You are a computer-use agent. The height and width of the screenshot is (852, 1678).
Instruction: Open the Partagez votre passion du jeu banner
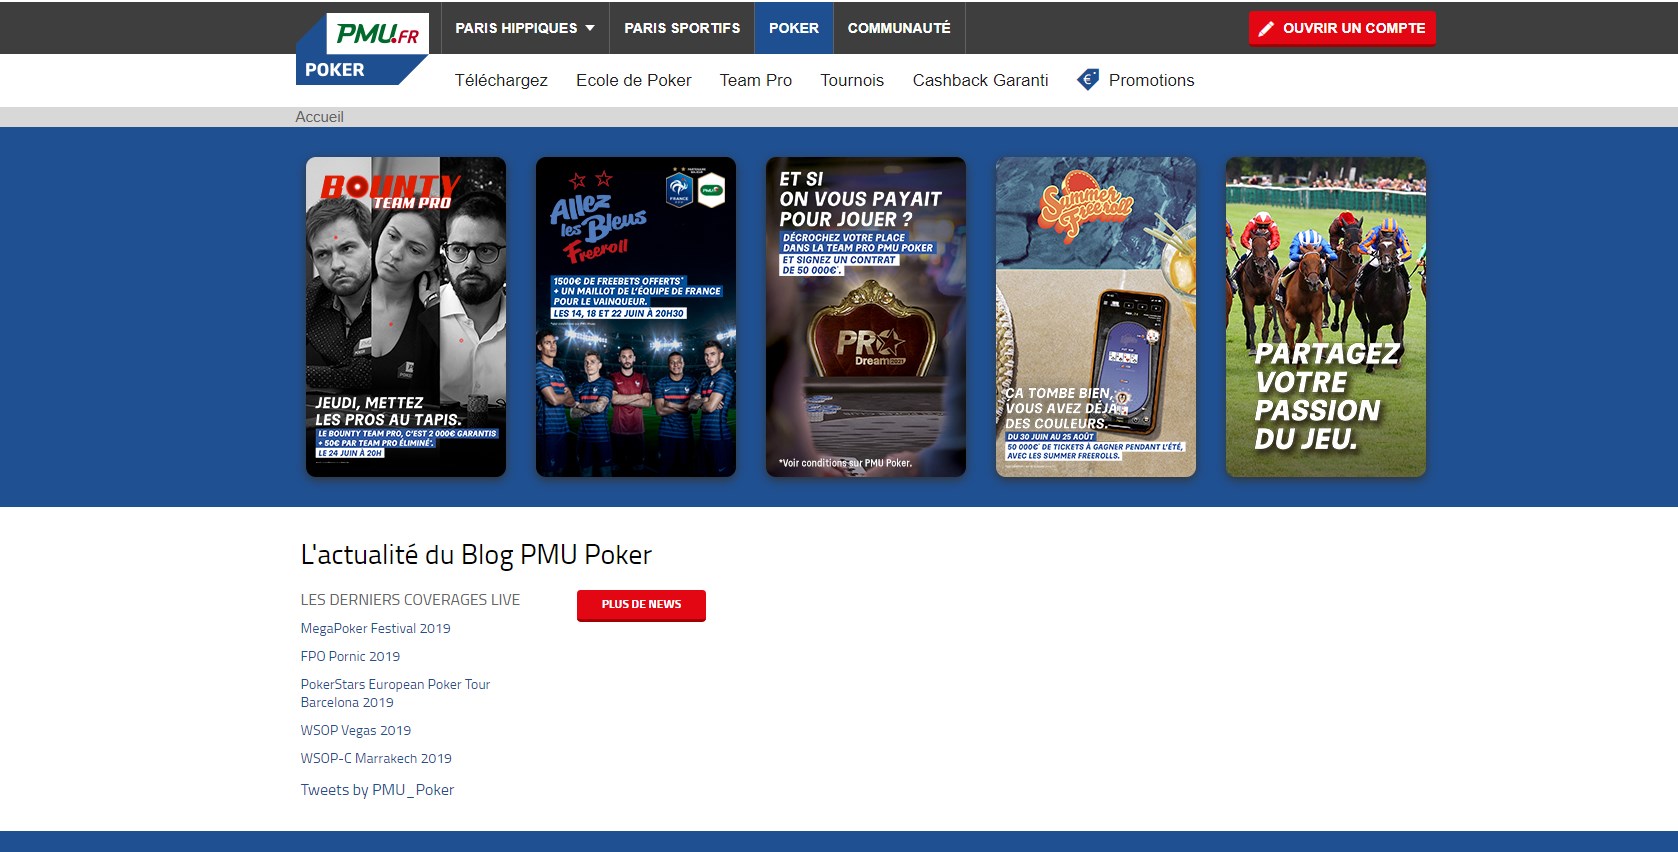1326,317
